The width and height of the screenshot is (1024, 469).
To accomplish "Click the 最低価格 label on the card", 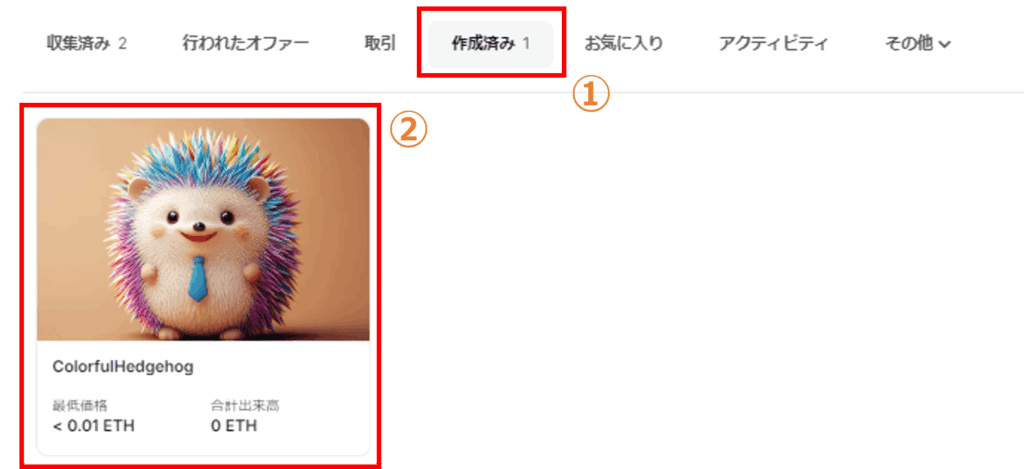I will coord(80,406).
